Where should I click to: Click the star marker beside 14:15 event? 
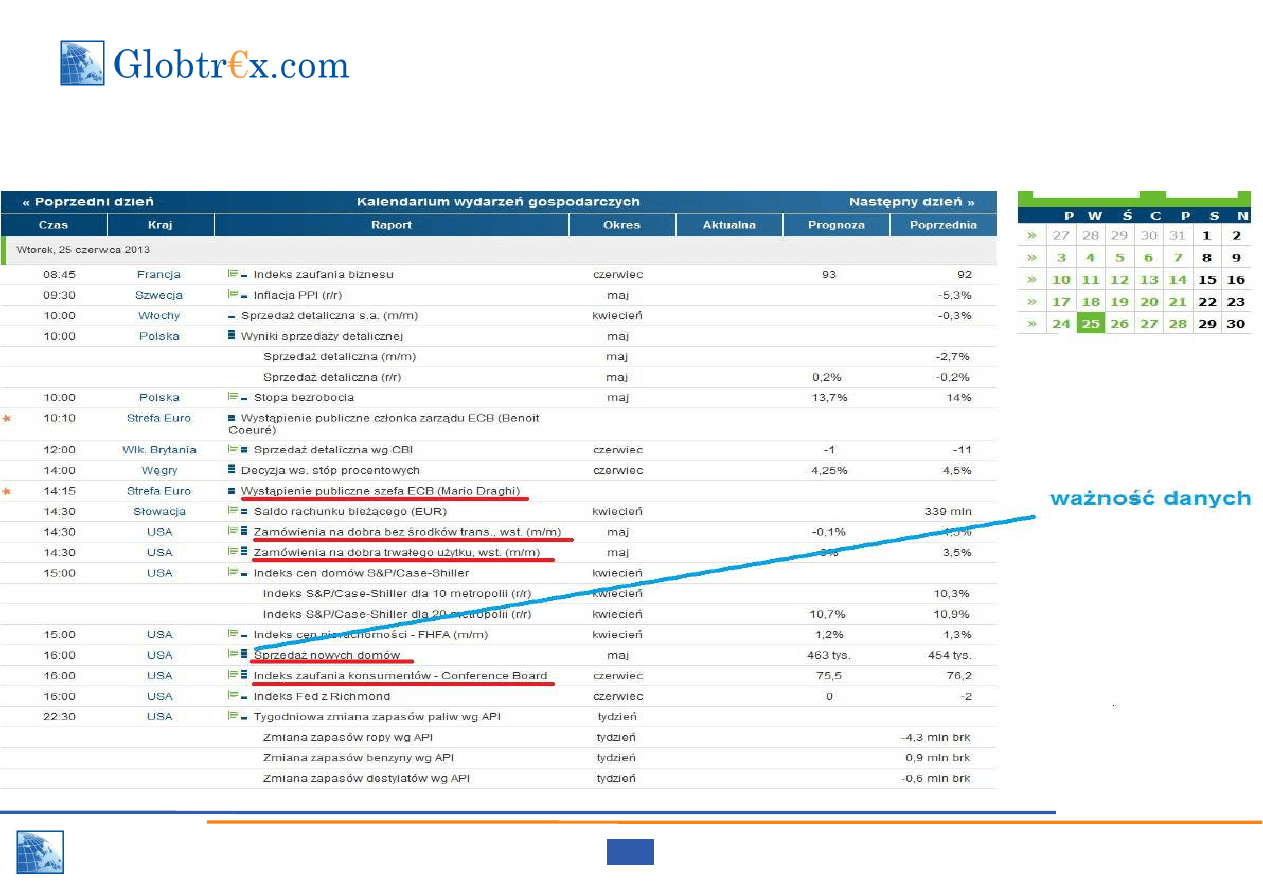(x=7, y=491)
